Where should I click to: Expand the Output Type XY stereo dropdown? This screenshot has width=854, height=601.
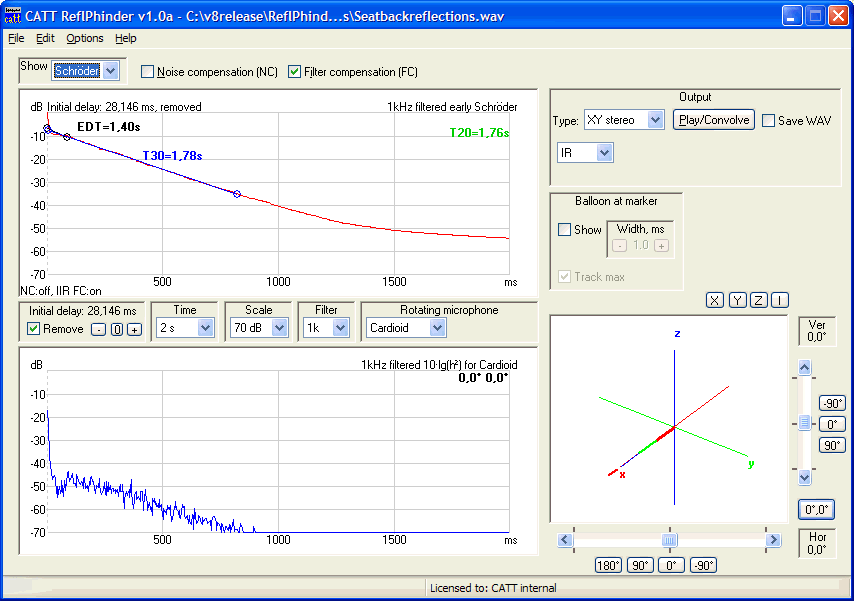(655, 120)
